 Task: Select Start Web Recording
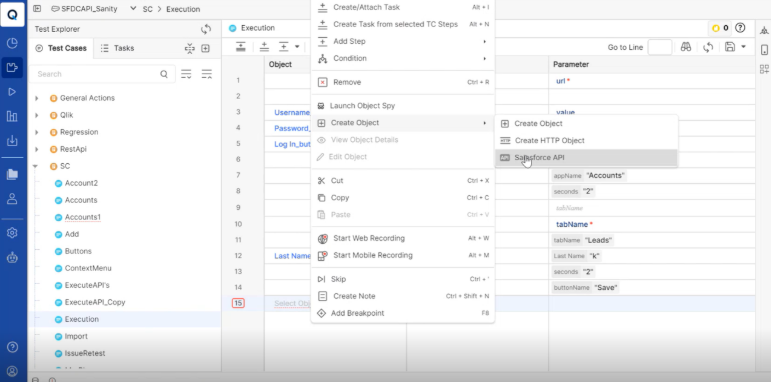point(402,238)
